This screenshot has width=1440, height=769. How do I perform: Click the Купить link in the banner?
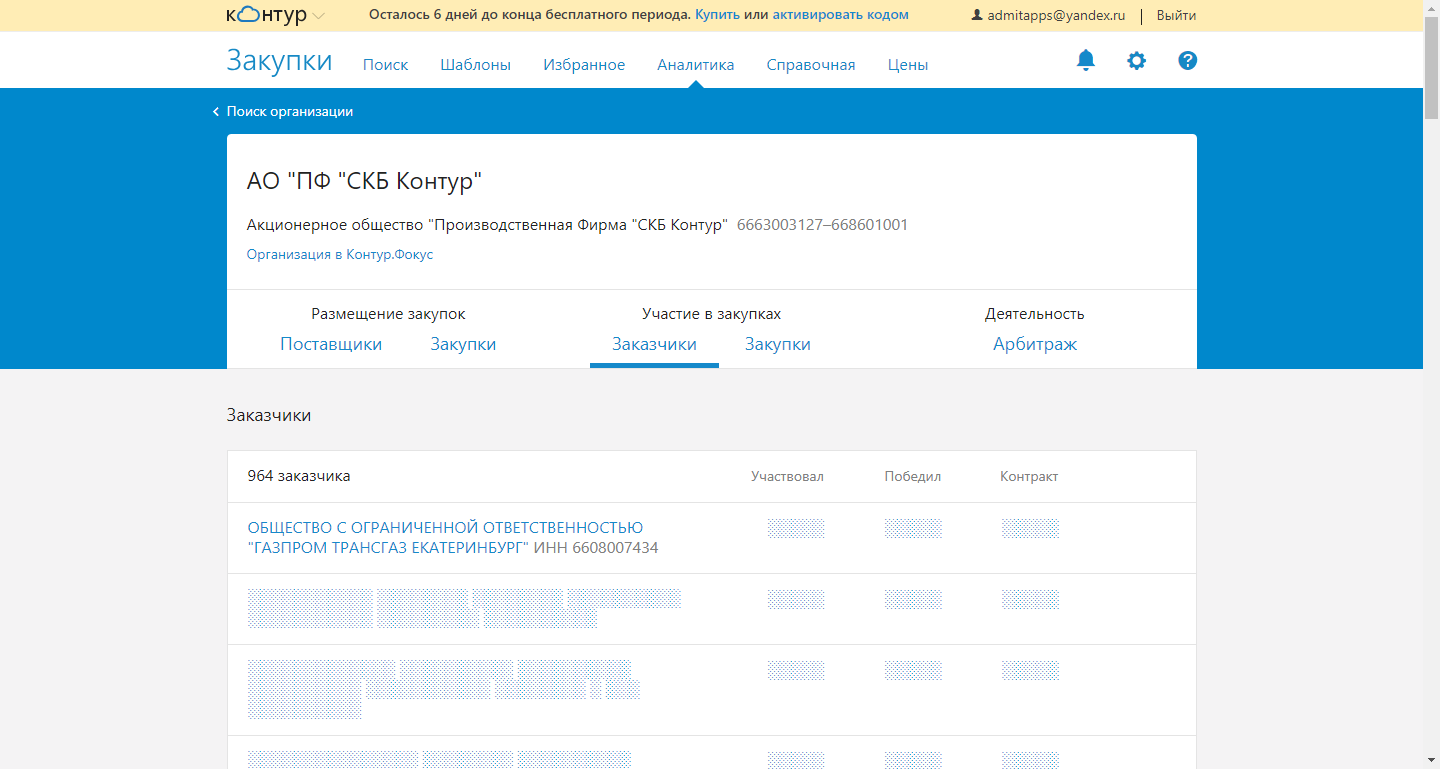tap(717, 15)
